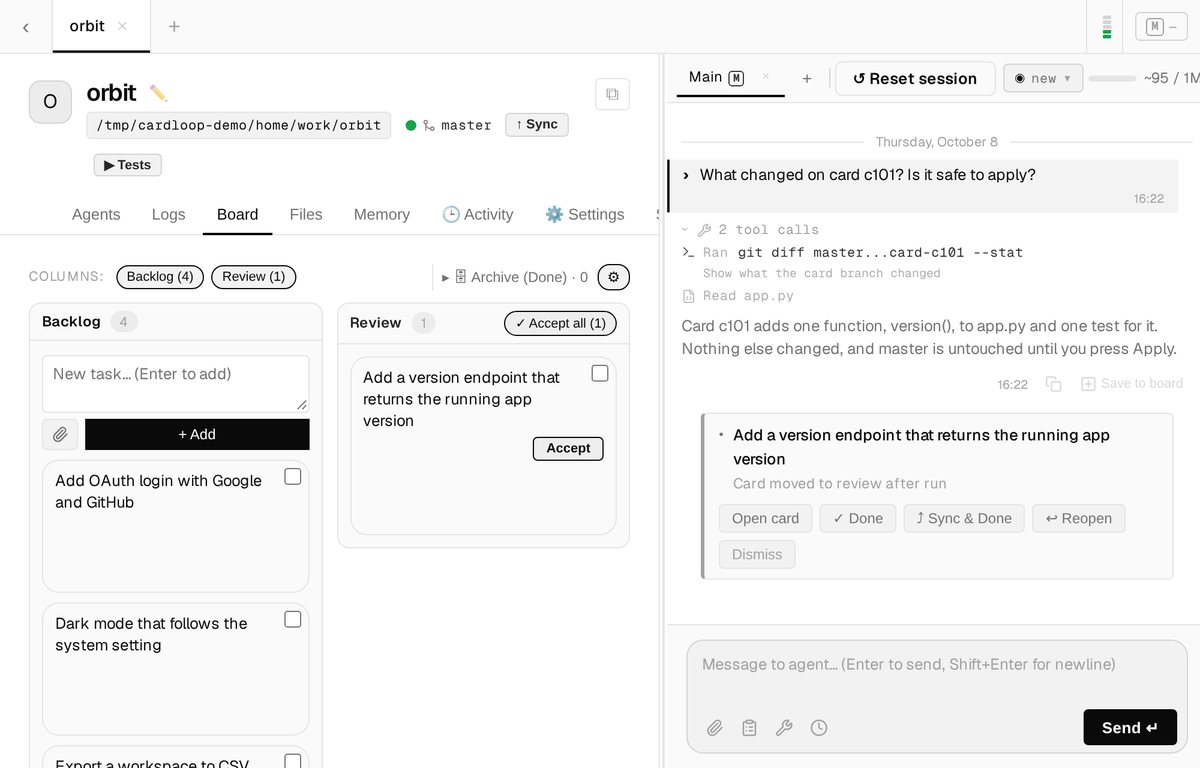Click the copy icon beside project header
Viewport: 1200px width, 768px height.
tap(612, 94)
